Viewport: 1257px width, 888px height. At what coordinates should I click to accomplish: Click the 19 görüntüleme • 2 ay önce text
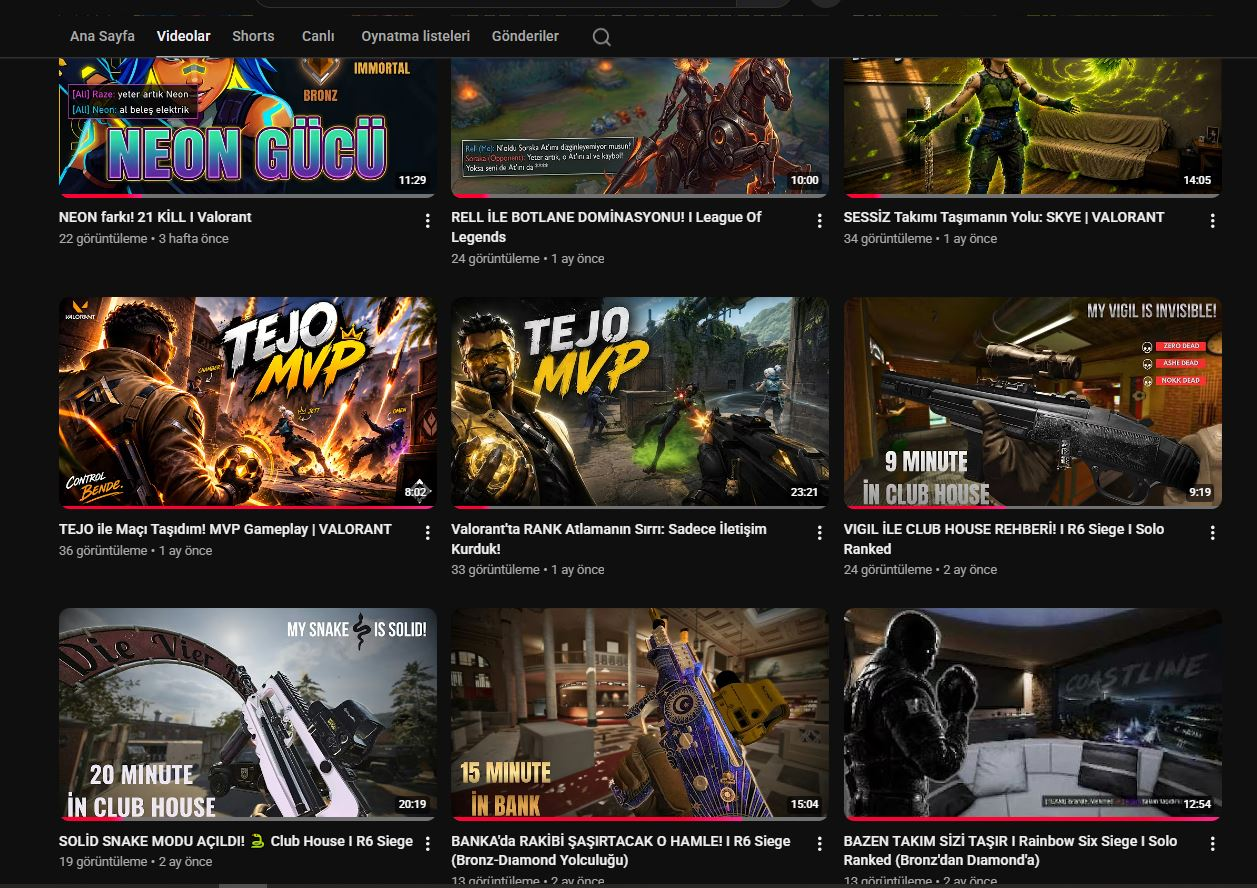tap(136, 862)
